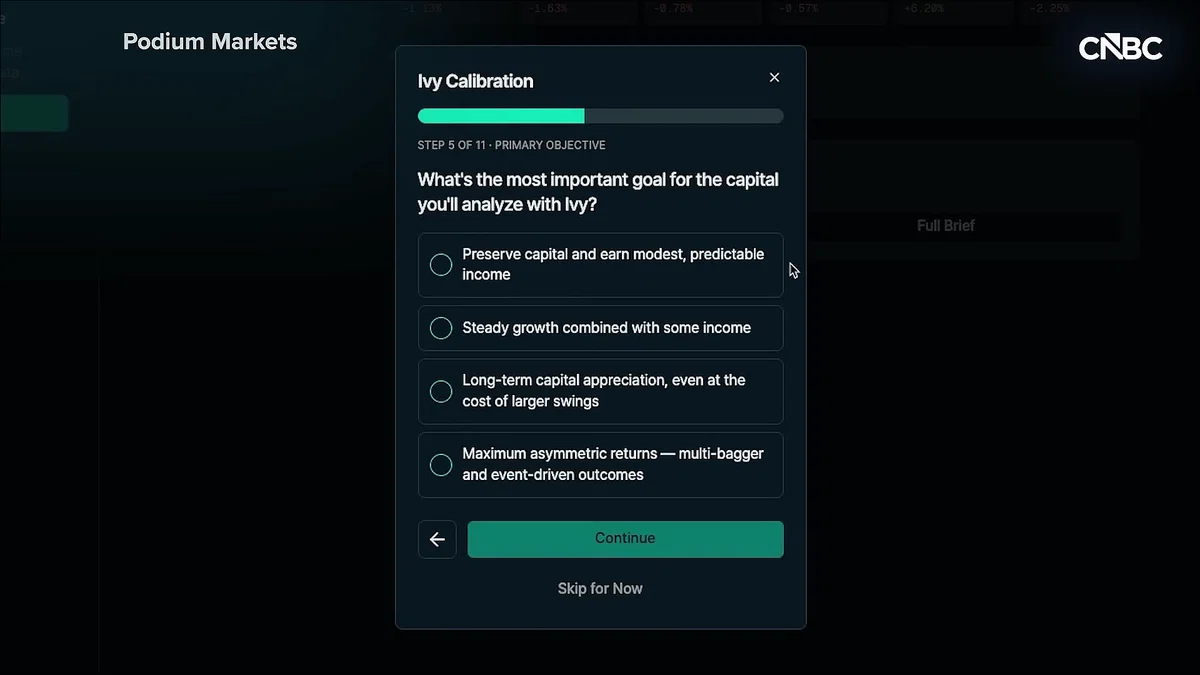Image resolution: width=1200 pixels, height=675 pixels.
Task: Open the dimmed Full Brief button
Action: (945, 226)
